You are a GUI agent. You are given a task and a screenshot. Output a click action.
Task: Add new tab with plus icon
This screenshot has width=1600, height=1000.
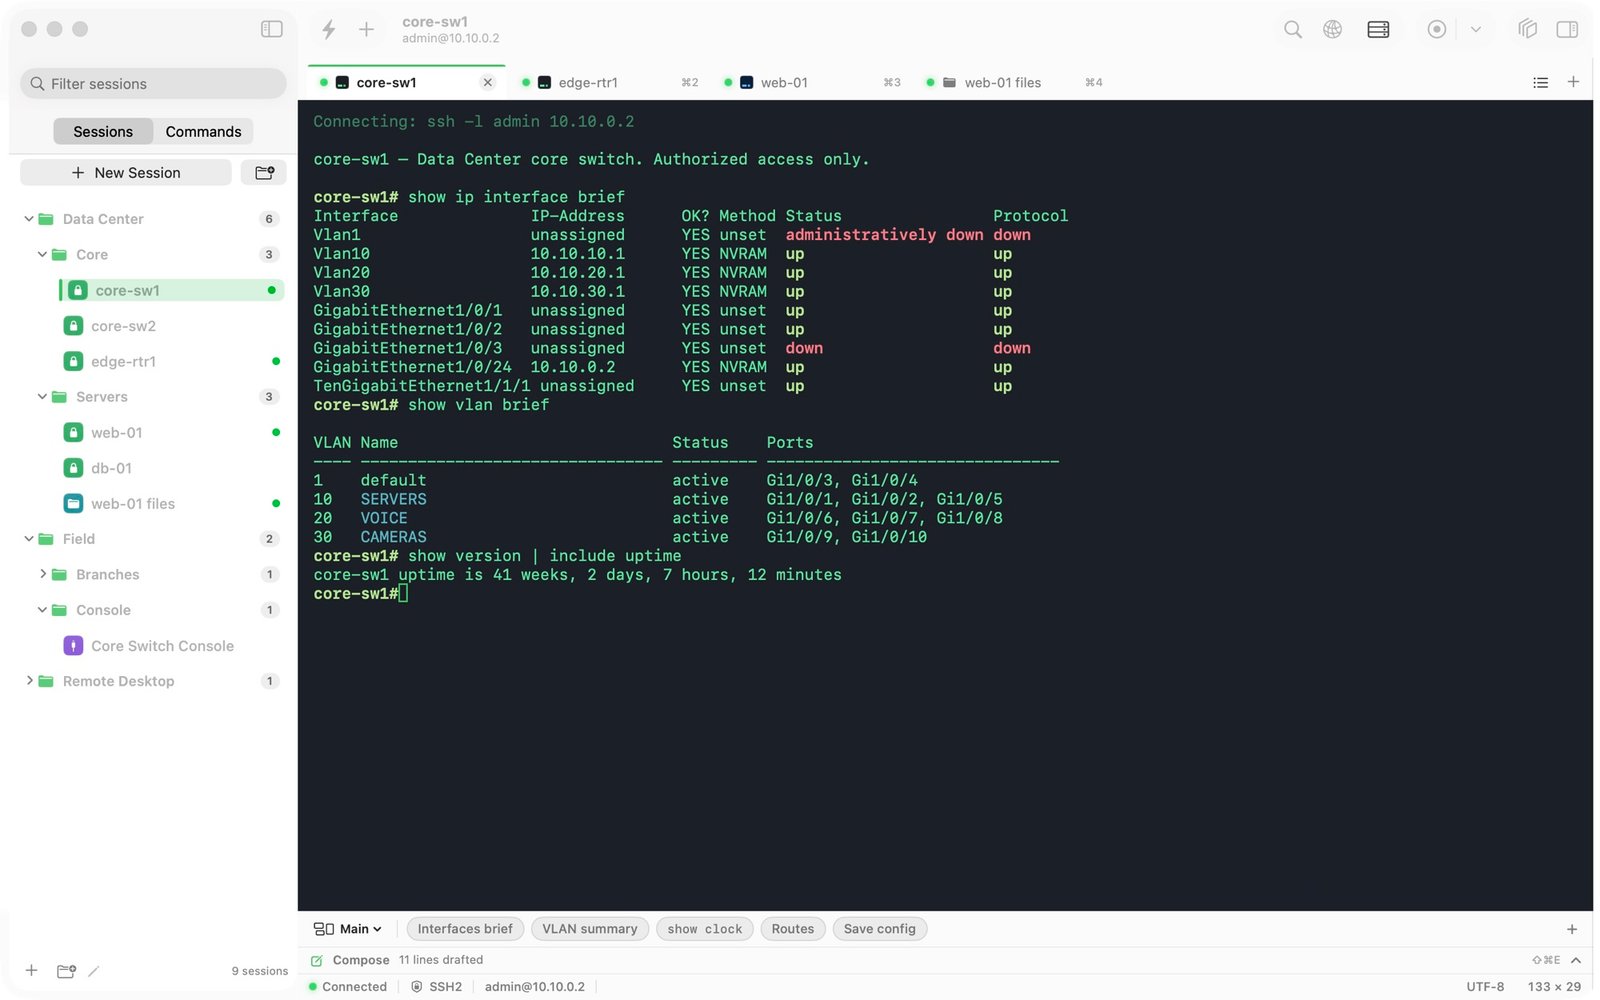pos(1573,82)
